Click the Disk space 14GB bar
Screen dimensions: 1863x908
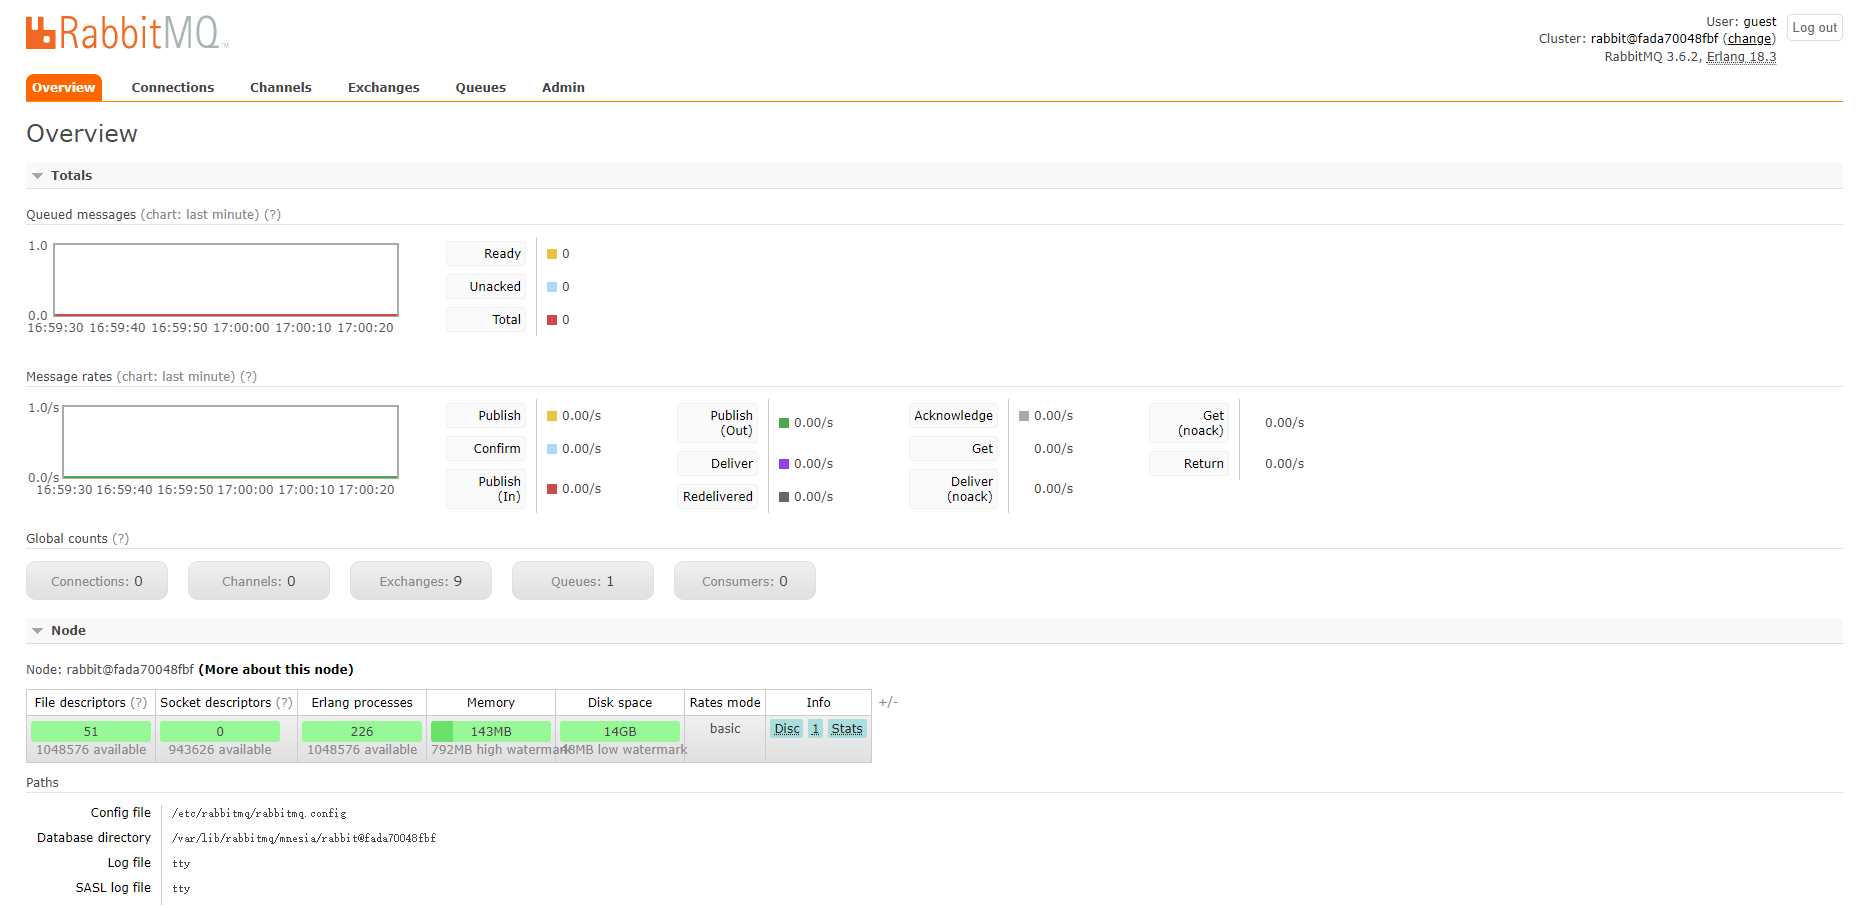pos(620,731)
